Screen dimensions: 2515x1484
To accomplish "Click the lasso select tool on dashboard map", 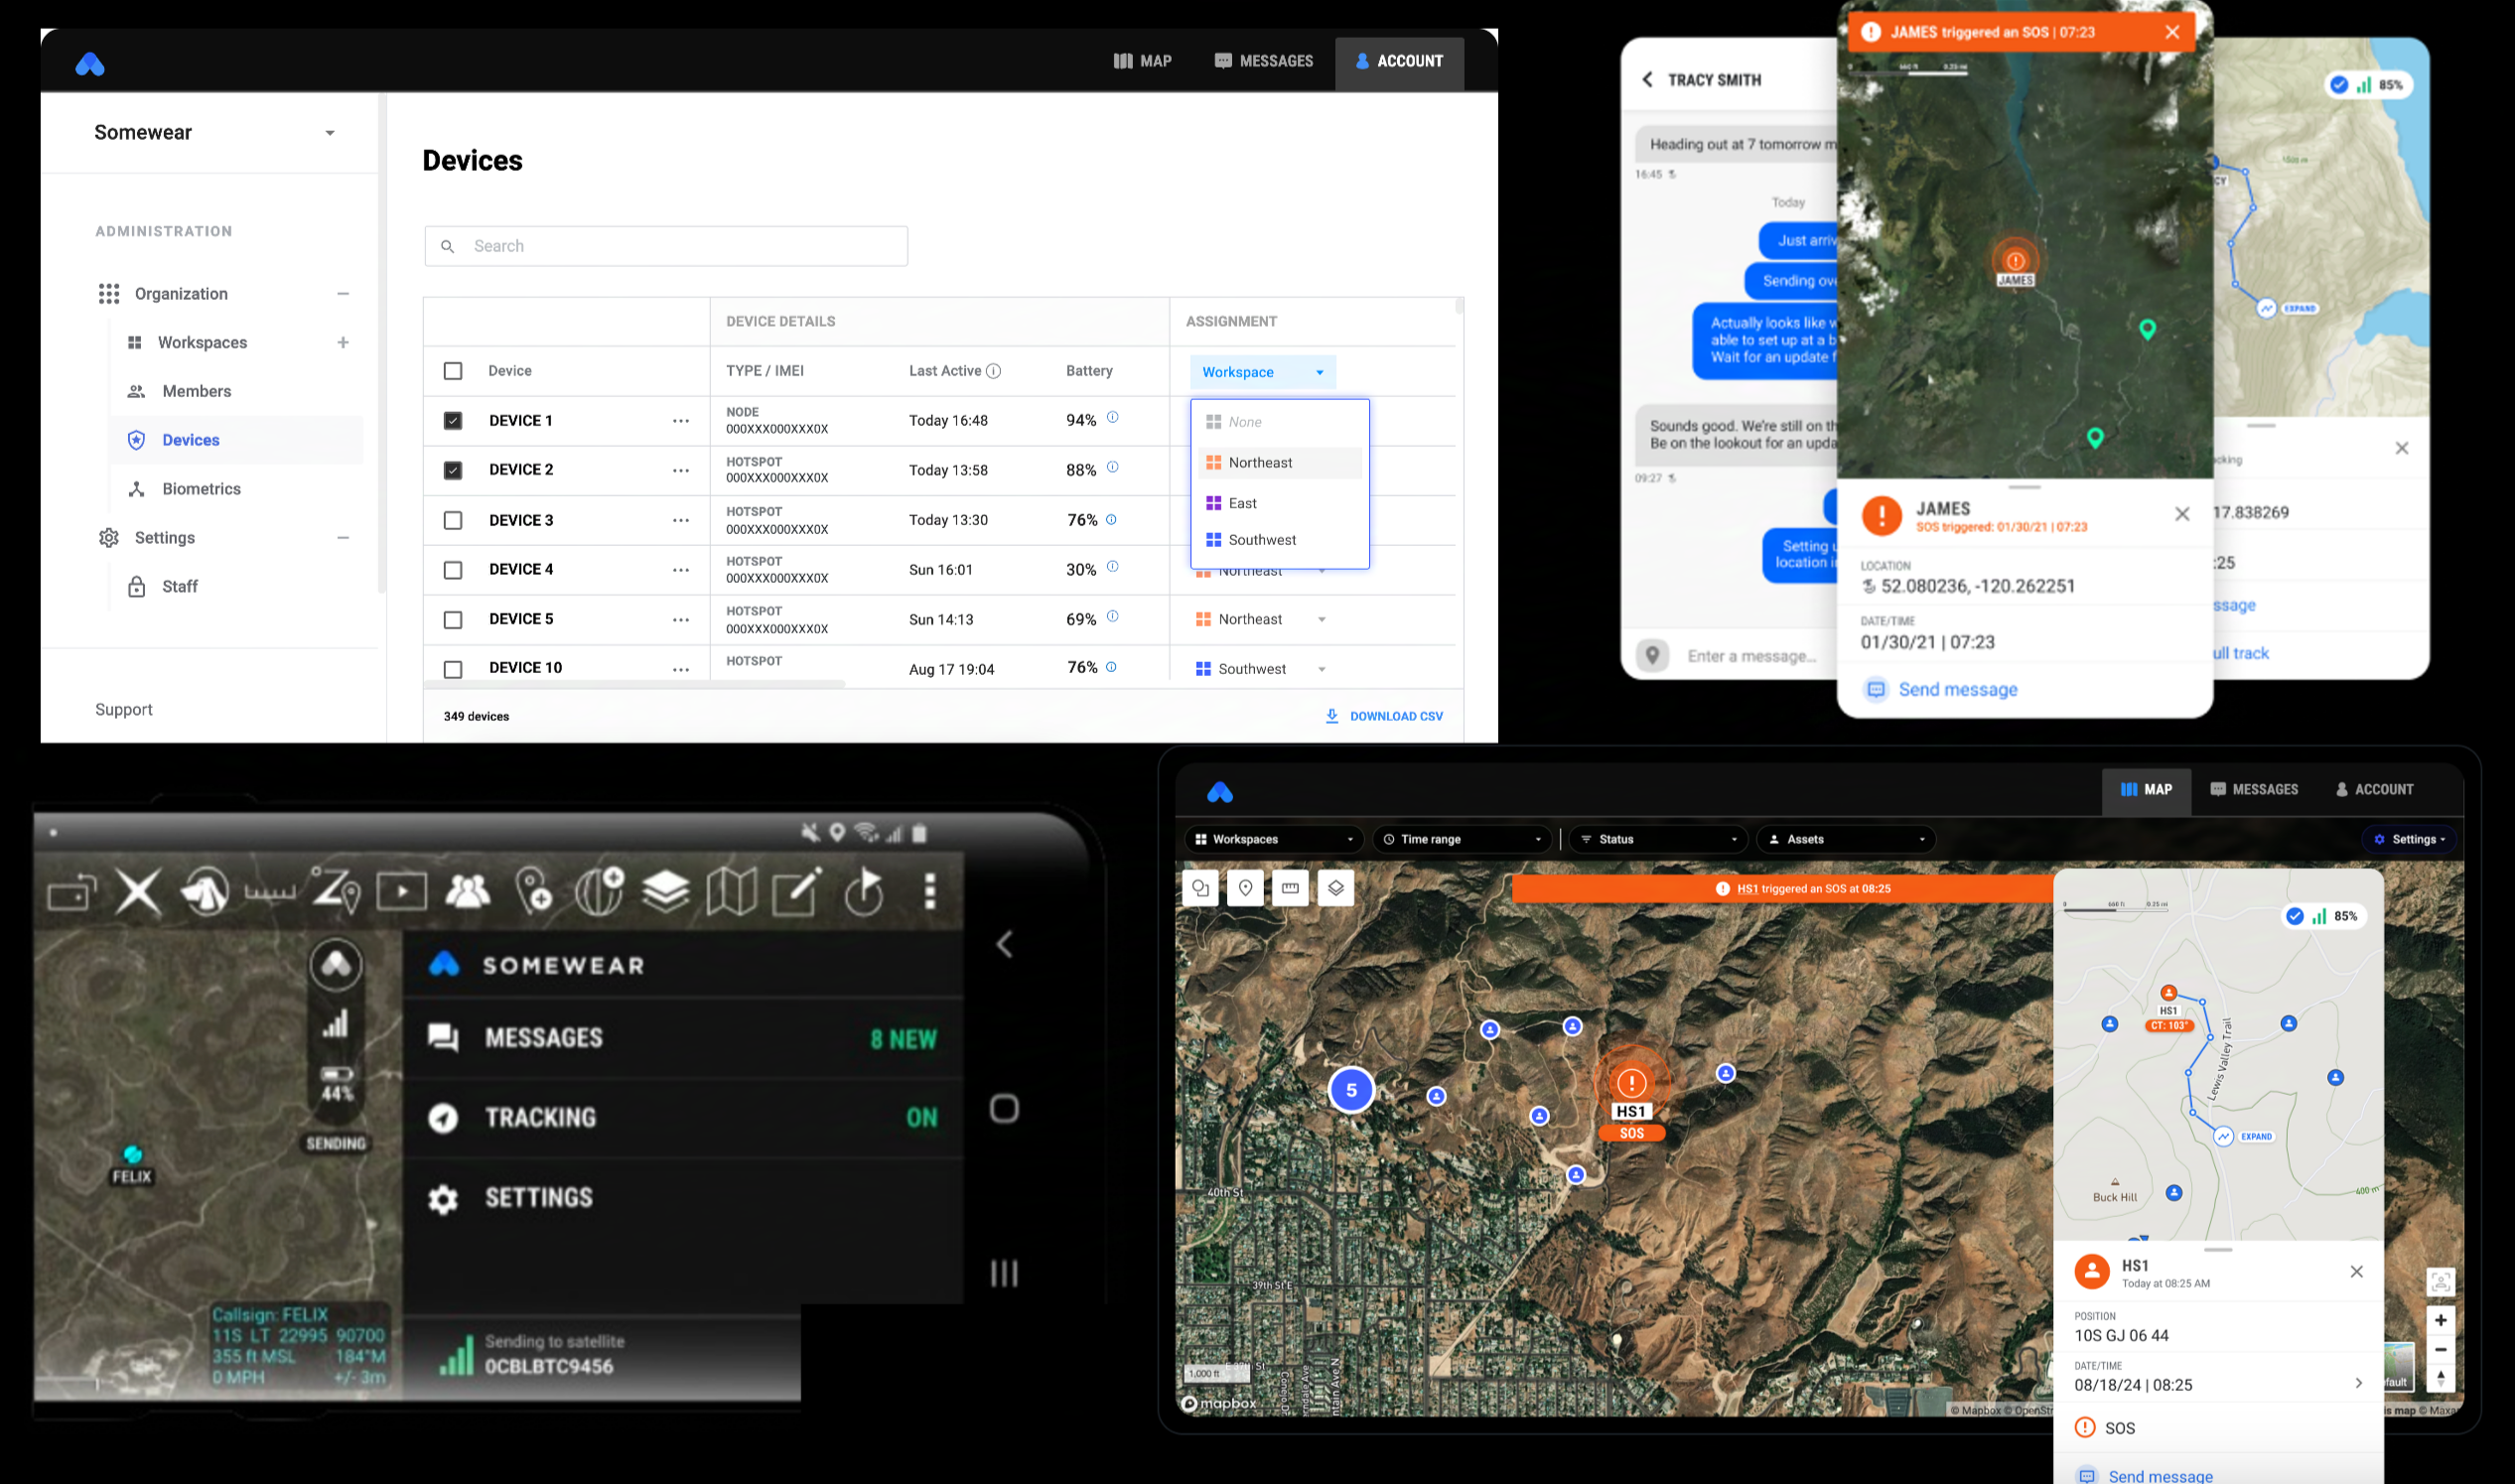I will (x=1200, y=888).
